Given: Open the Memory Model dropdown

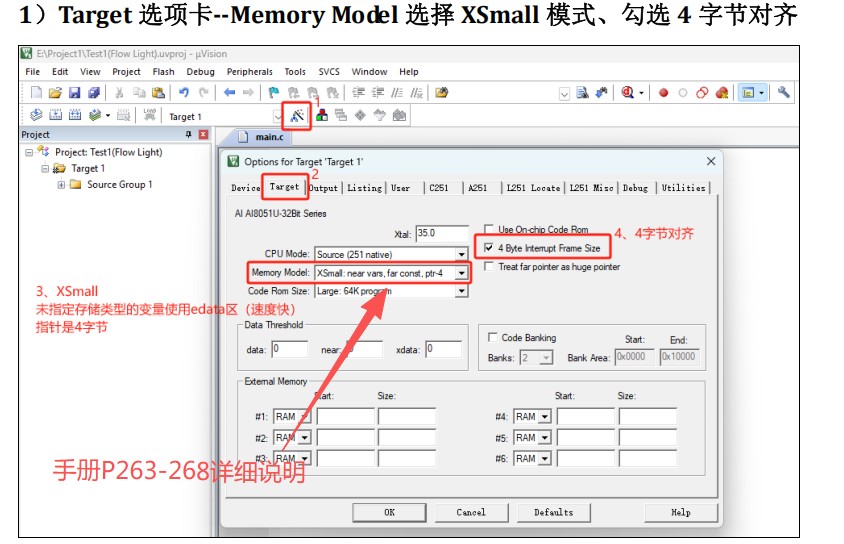Looking at the screenshot, I should (461, 273).
